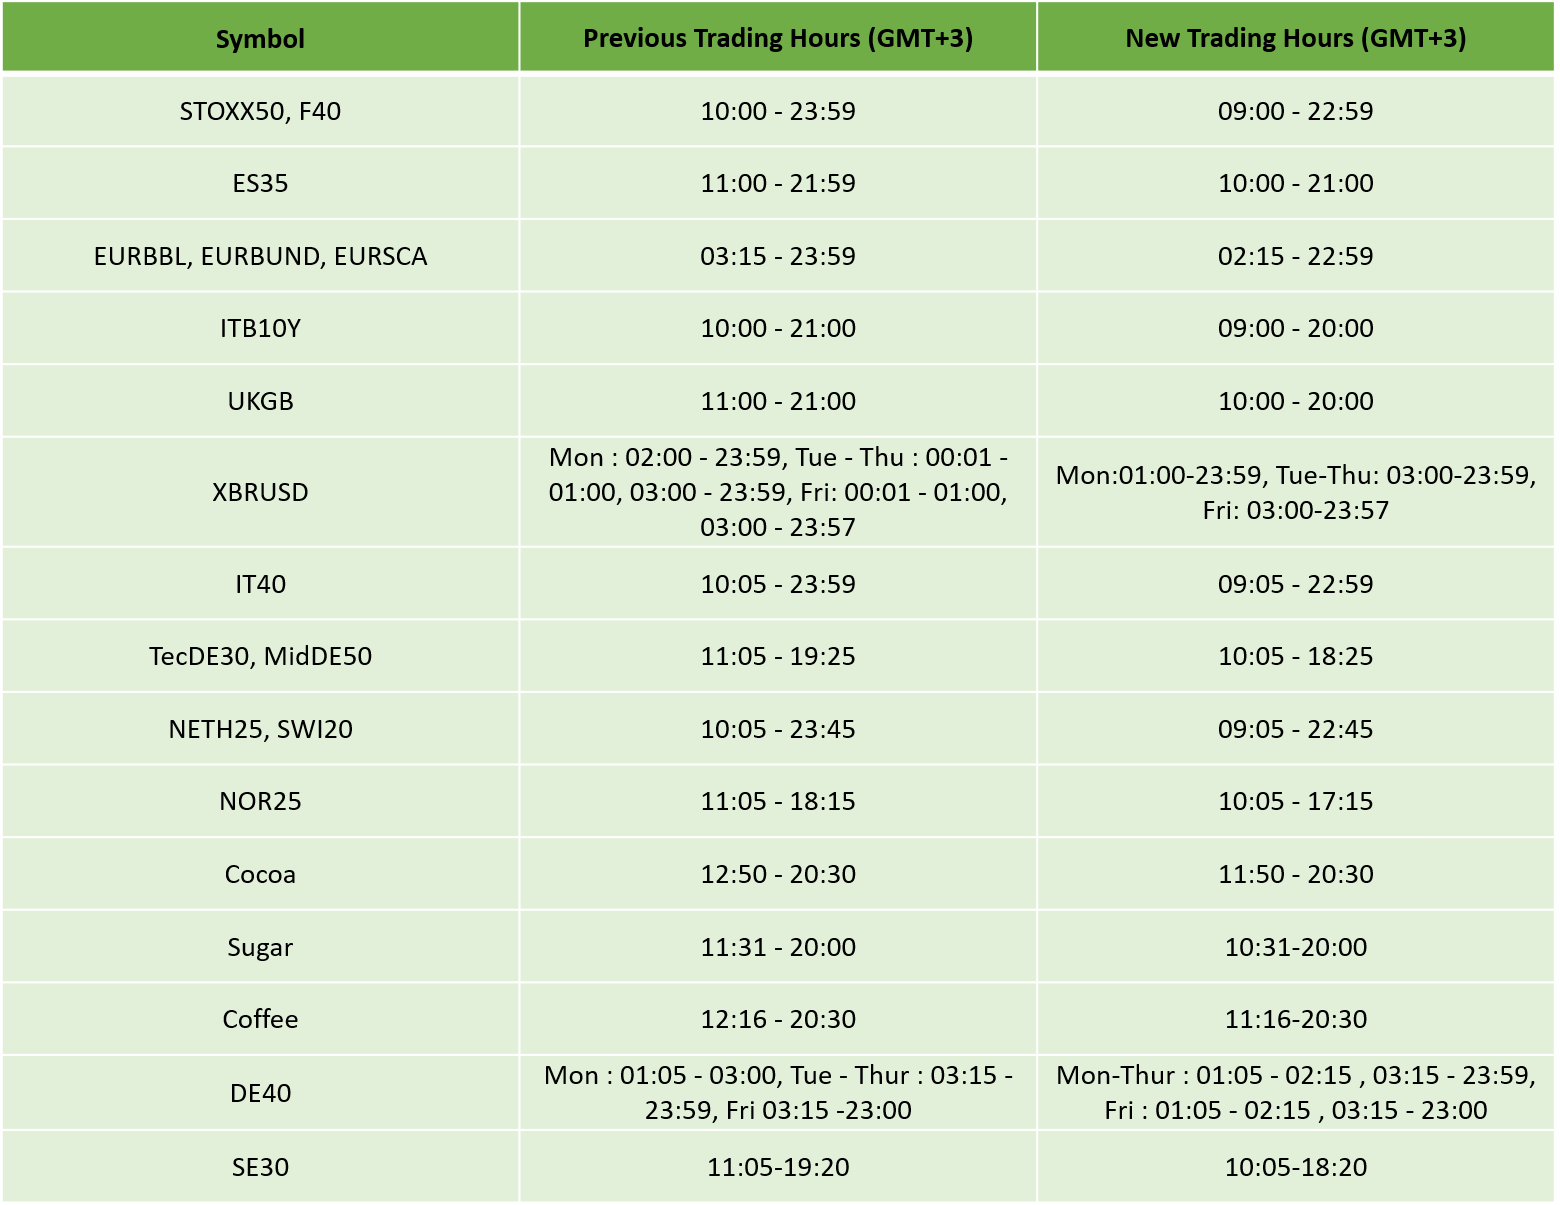Select the XBRUSD symbol cell
Viewport: 1560px width, 1205px height.
coord(260,492)
